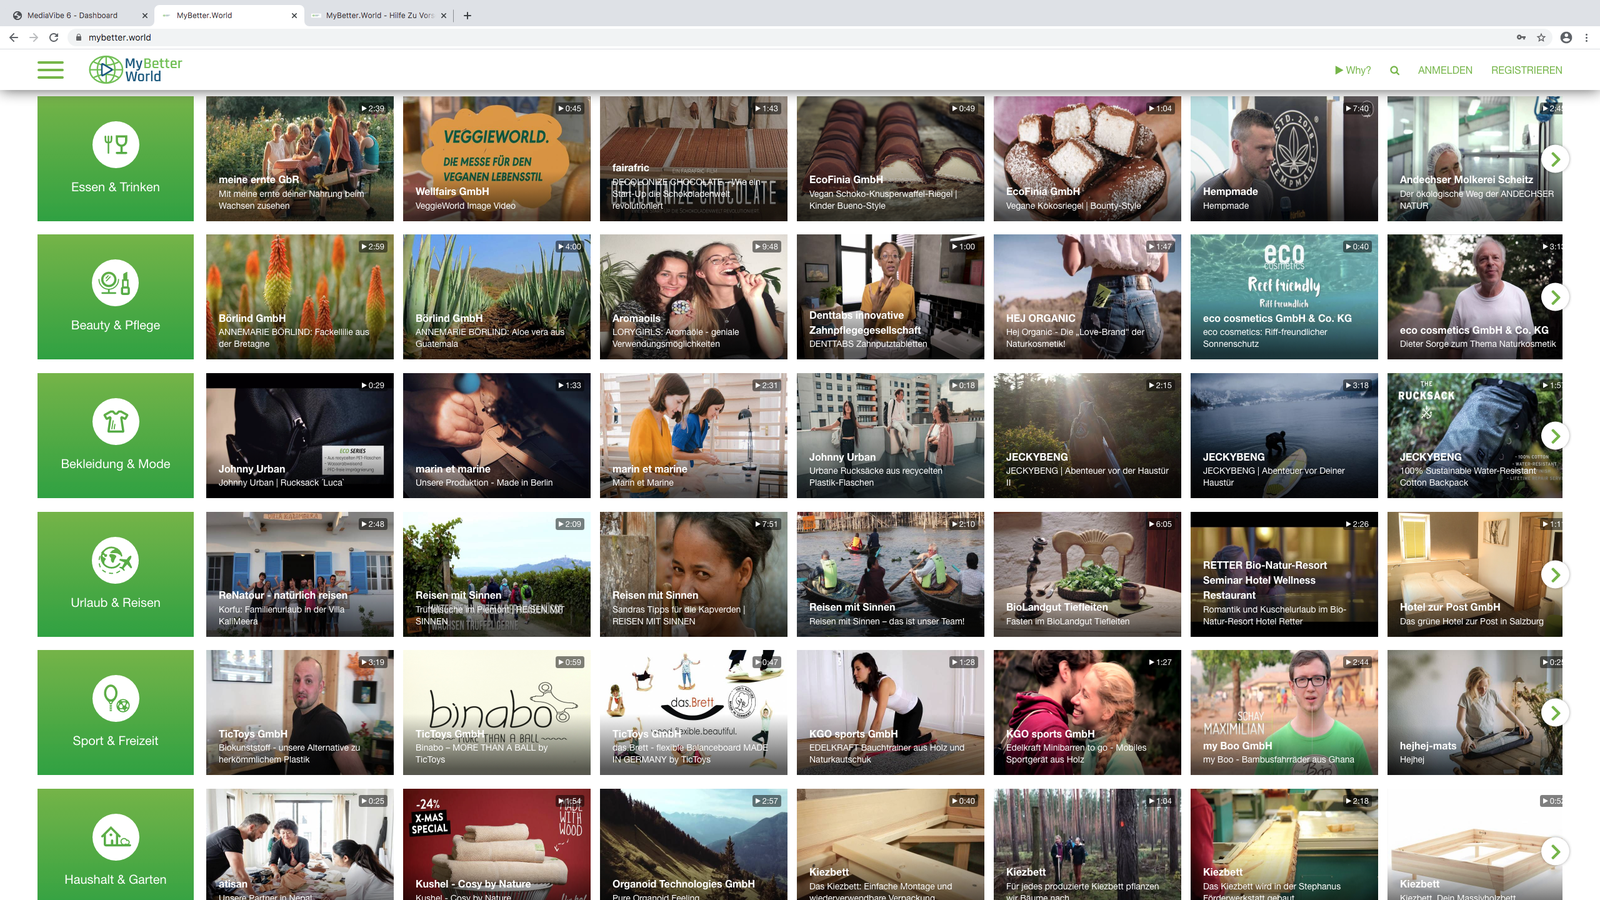1600x900 pixels.
Task: Click the search magnifier icon
Action: click(x=1394, y=70)
